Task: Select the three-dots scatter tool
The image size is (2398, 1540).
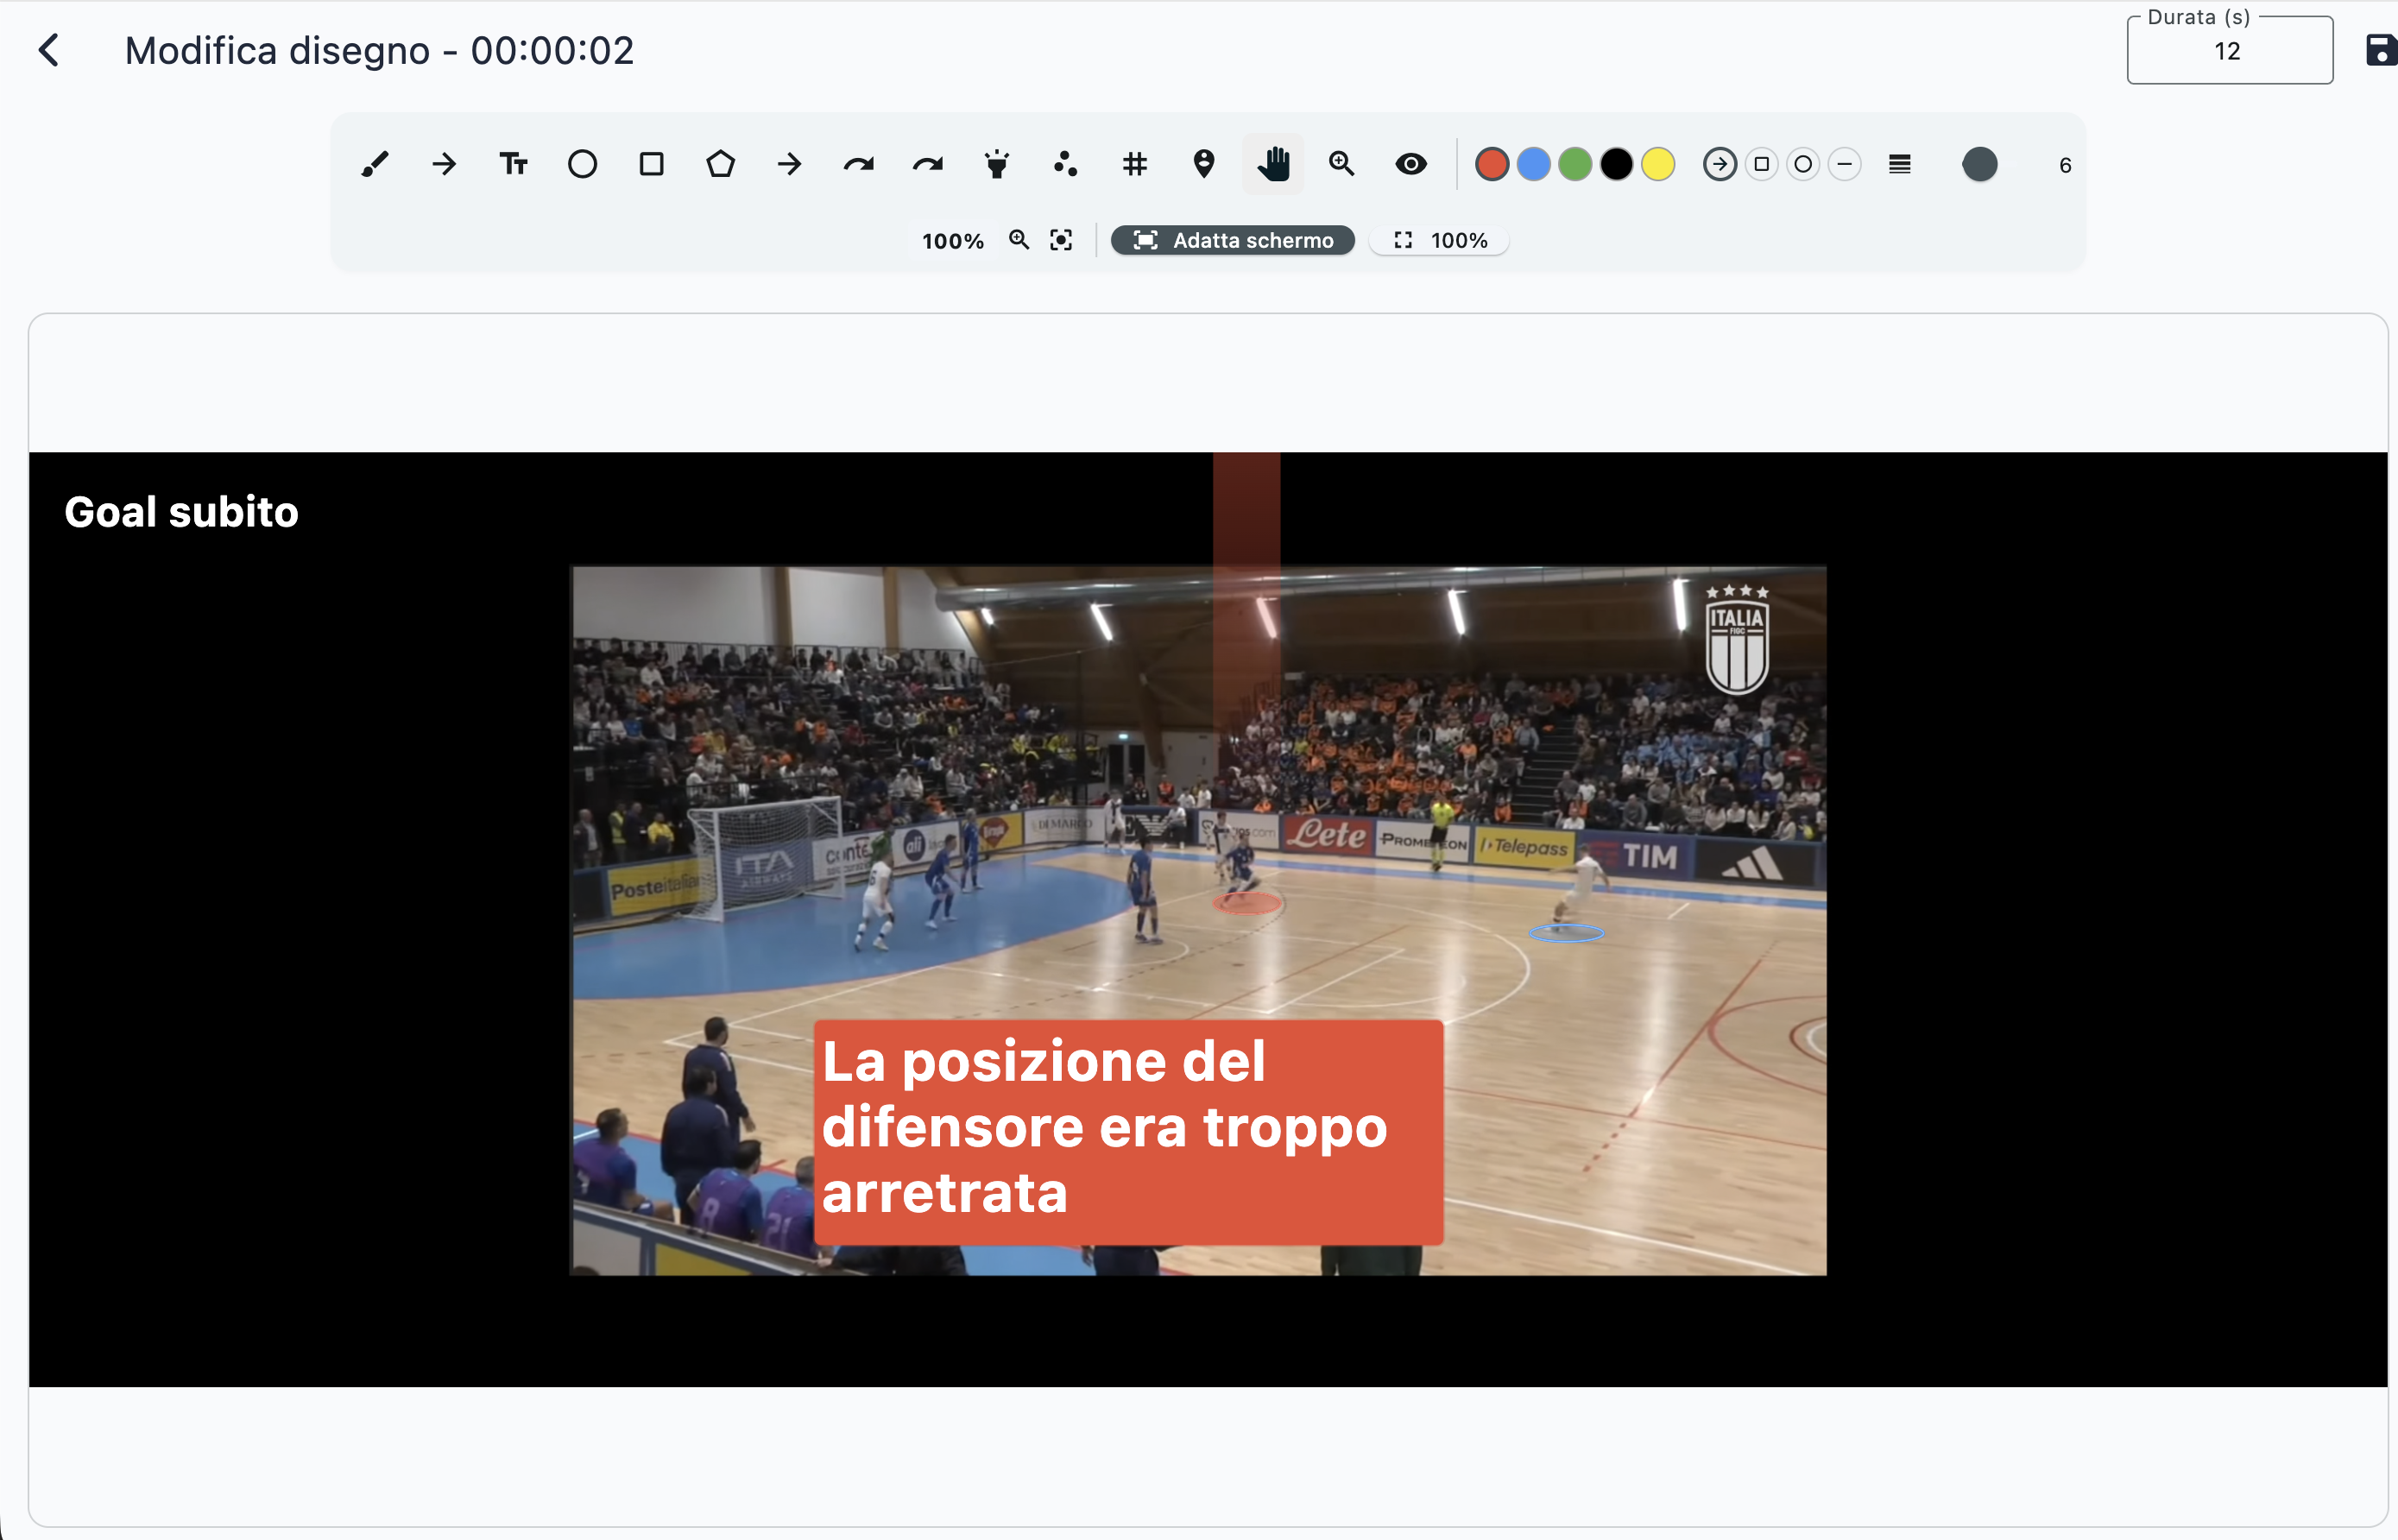Action: click(x=1066, y=164)
